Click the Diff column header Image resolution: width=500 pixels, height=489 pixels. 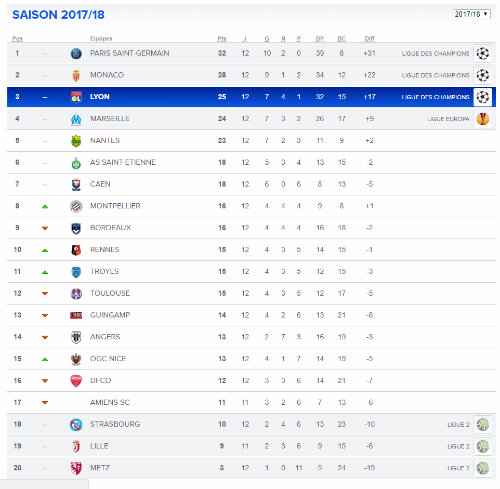tap(369, 39)
